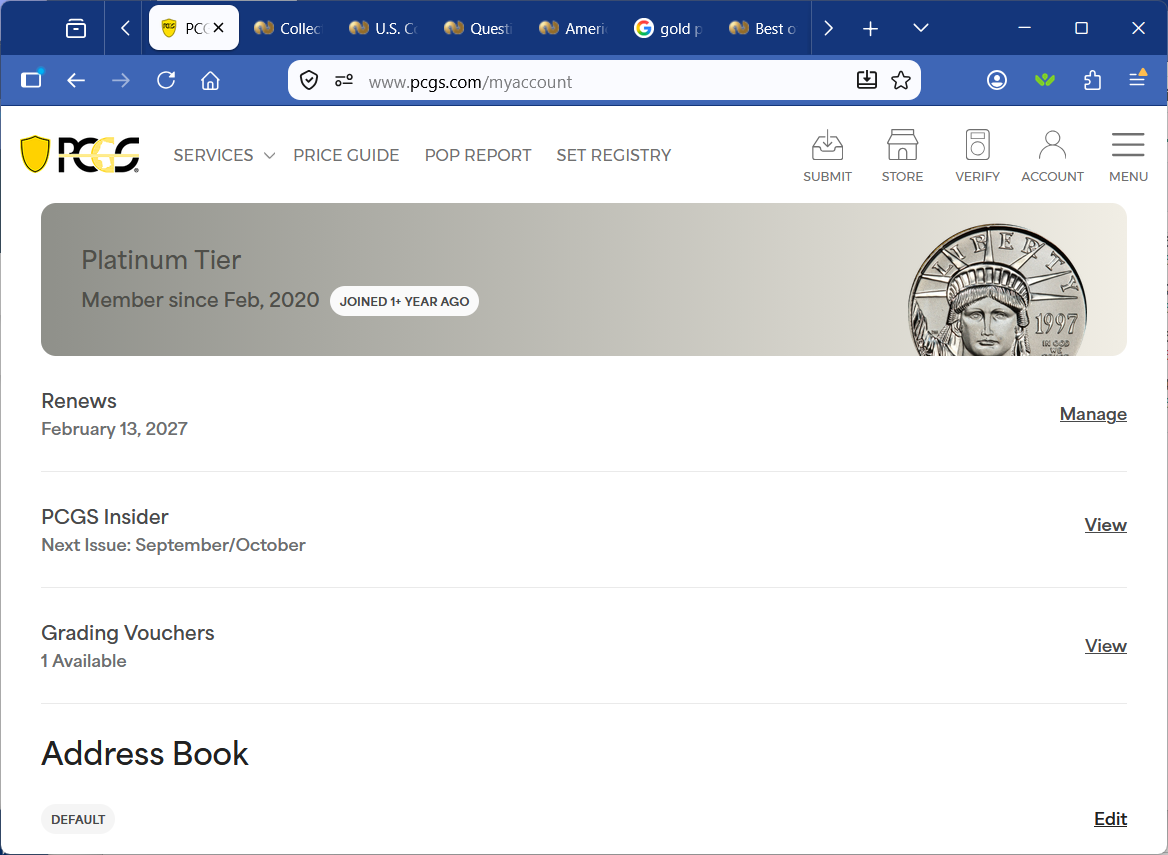Click View link for Grading Vouchers
Viewport: 1168px width, 855px height.
pyautogui.click(x=1105, y=646)
